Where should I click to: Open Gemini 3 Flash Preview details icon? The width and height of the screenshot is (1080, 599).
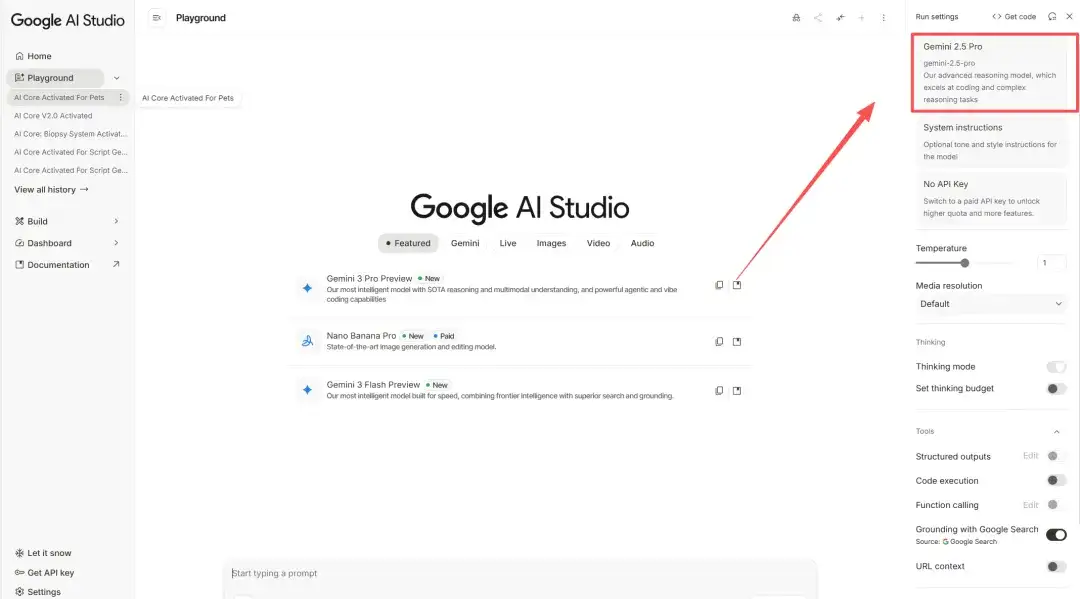737,390
